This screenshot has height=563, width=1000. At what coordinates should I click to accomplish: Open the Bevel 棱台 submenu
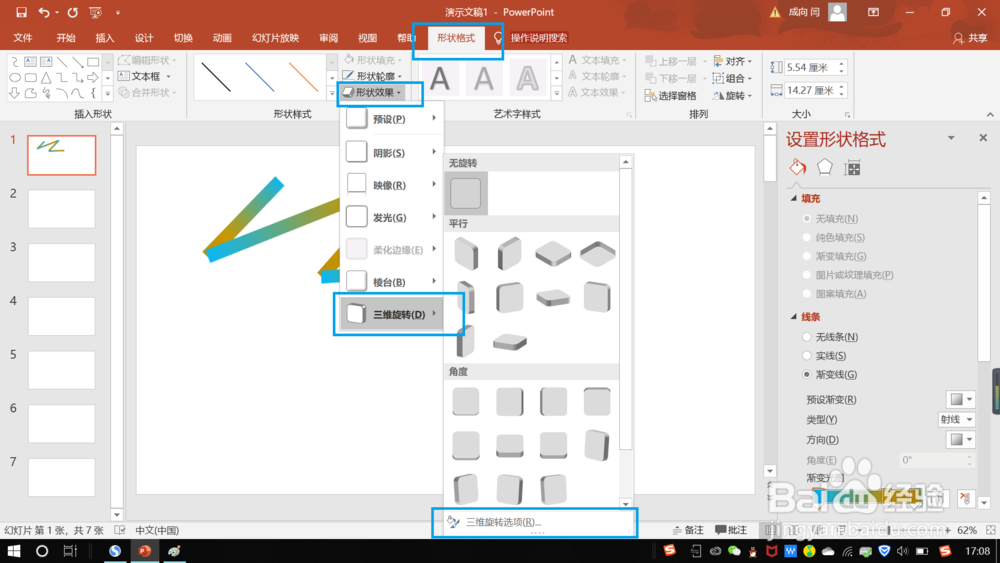click(392, 282)
